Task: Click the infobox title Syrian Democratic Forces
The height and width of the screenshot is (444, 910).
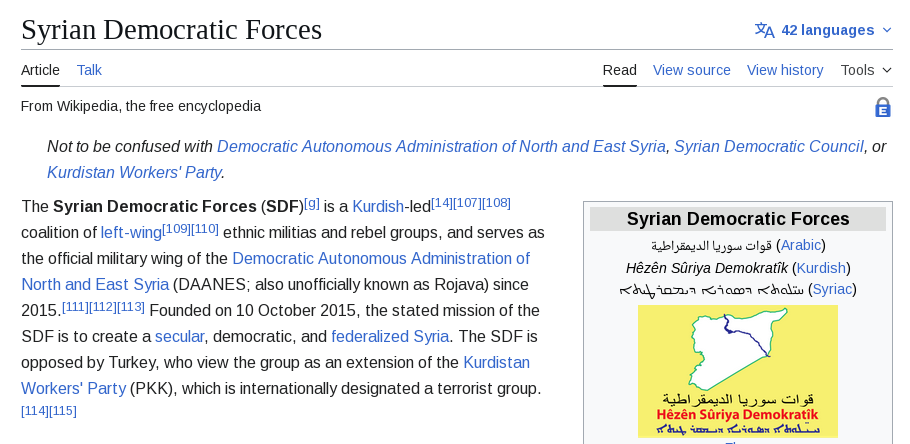Action: 738,219
